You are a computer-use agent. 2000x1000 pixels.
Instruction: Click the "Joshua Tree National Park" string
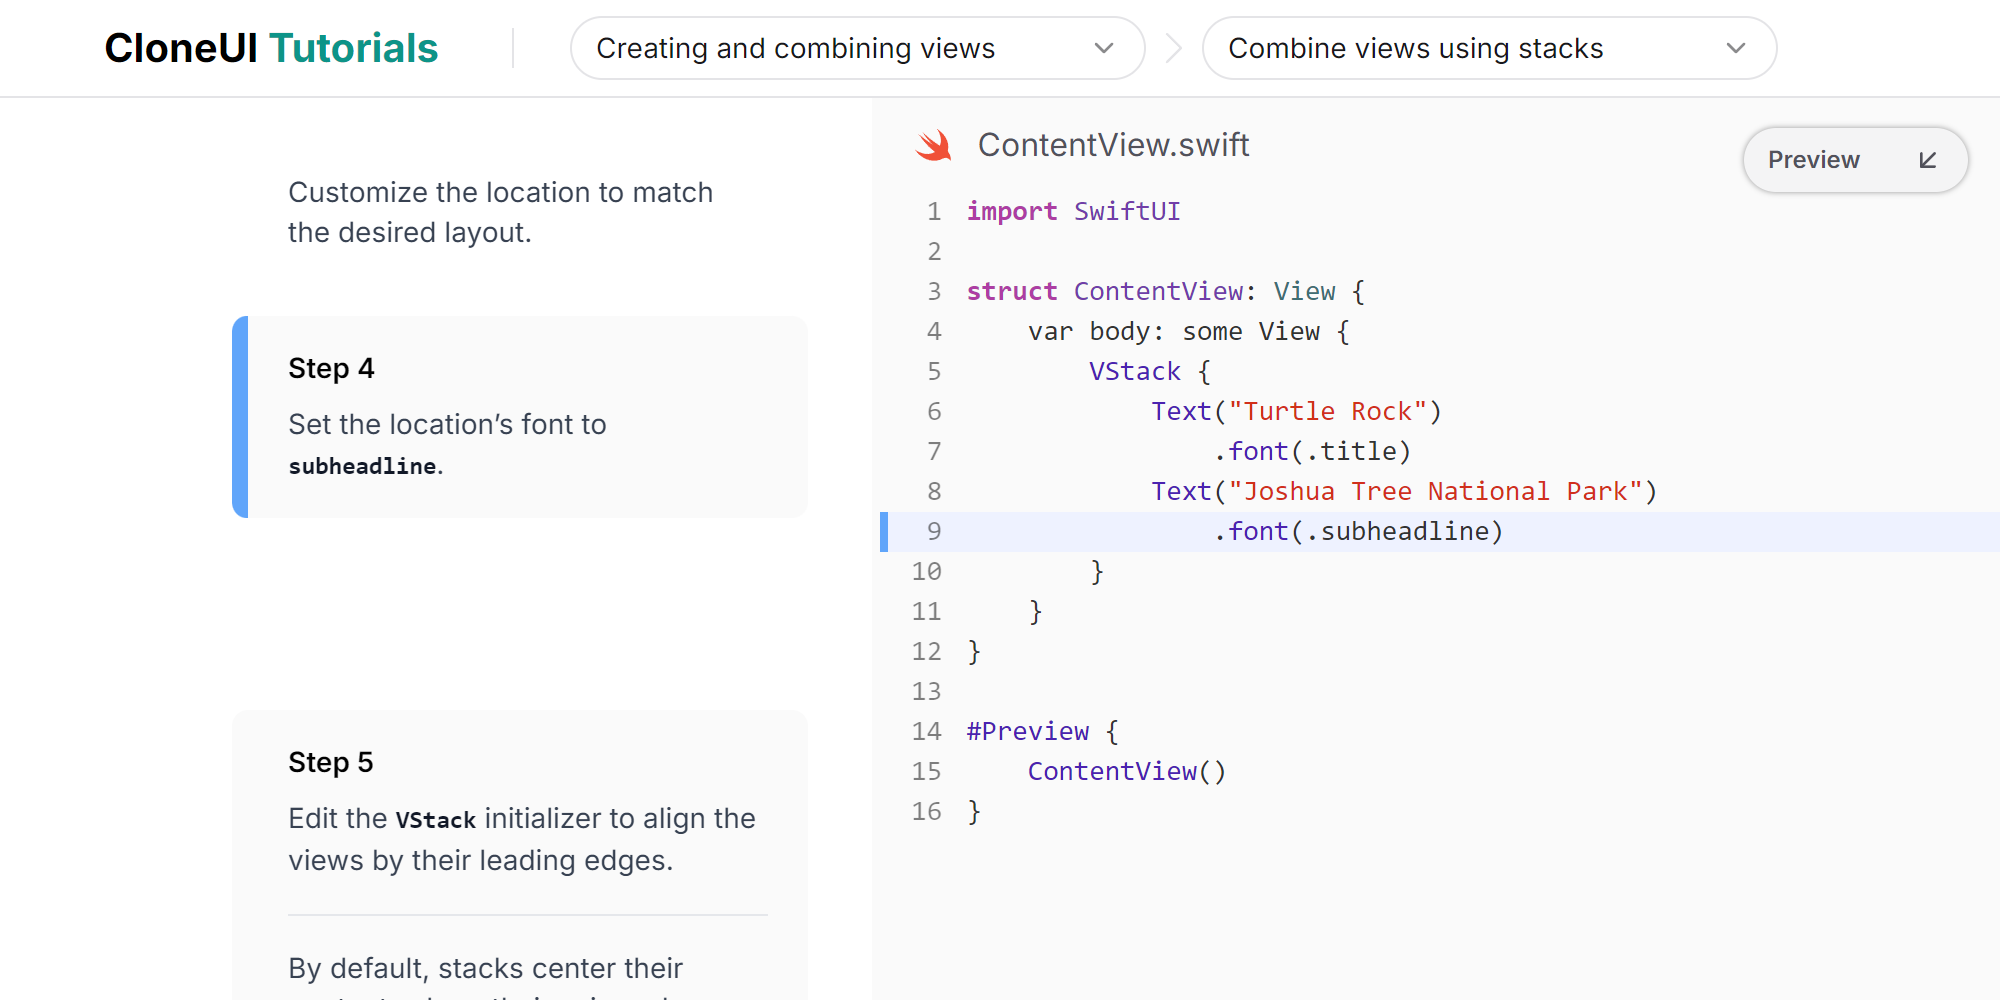pos(1435,492)
